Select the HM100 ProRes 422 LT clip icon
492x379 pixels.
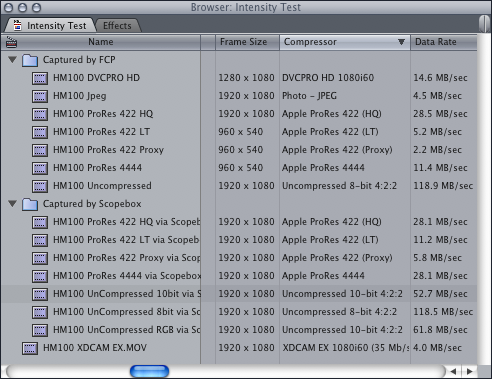tap(40, 132)
